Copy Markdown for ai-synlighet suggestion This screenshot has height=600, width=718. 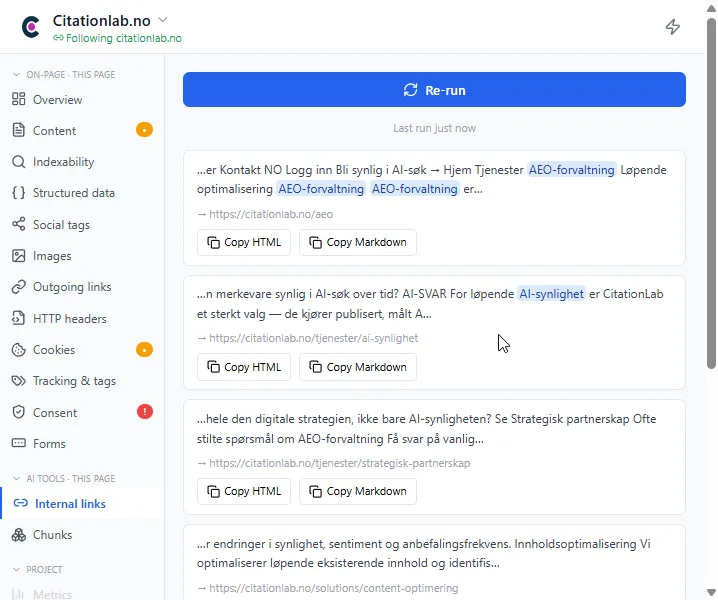[358, 367]
